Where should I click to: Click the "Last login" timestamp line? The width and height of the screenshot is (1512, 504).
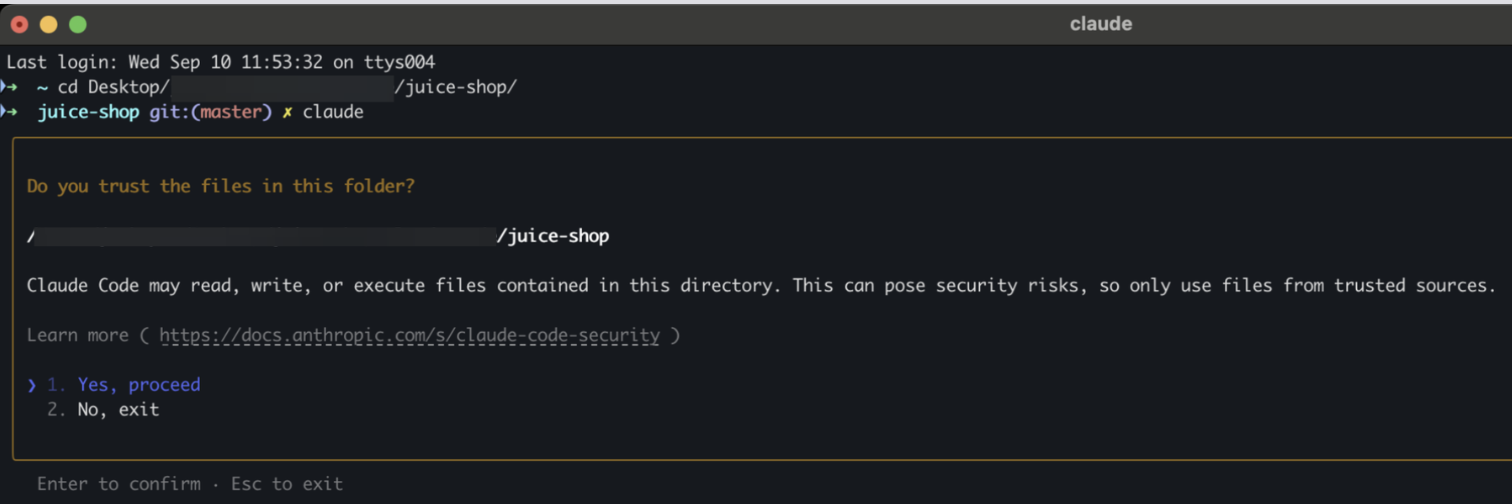pyautogui.click(x=221, y=62)
